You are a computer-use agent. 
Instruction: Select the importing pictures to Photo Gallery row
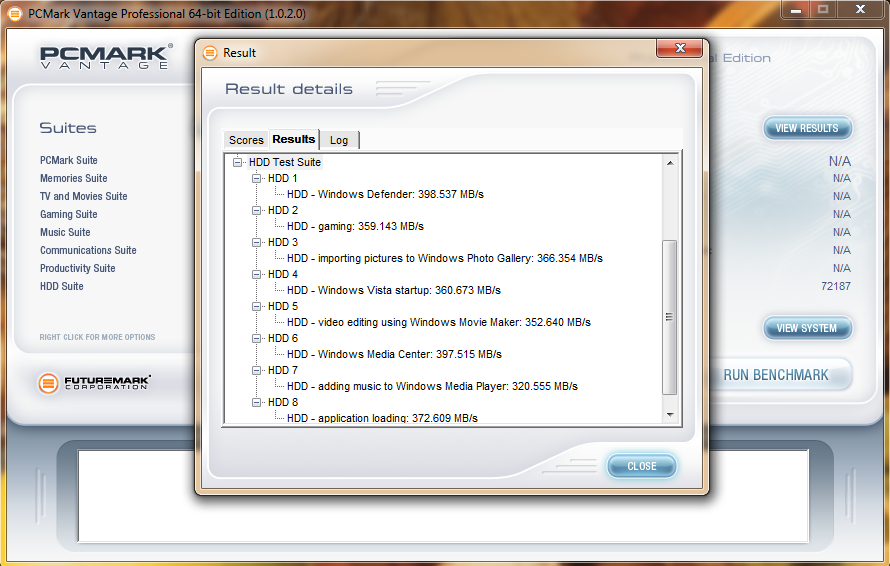pyautogui.click(x=445, y=258)
